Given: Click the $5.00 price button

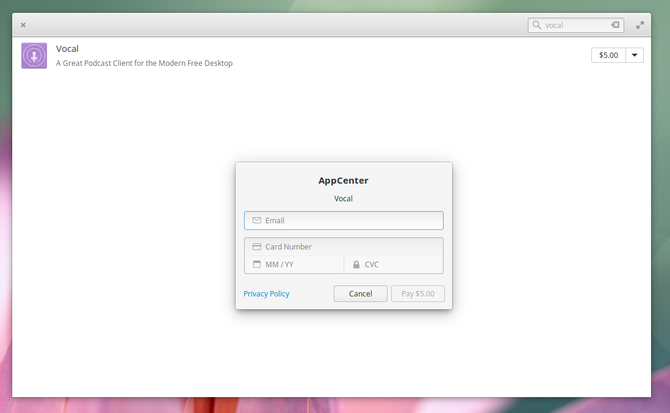Looking at the screenshot, I should (608, 55).
